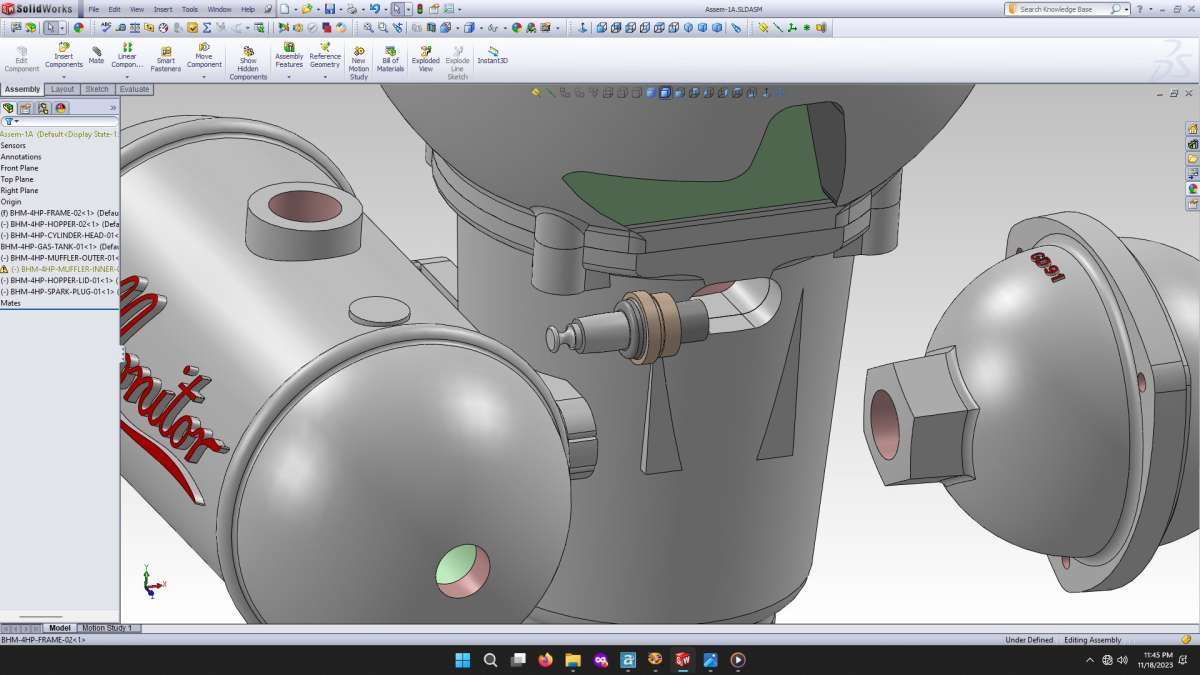Switch to the Layout tab
The image size is (1200, 675).
pos(62,89)
